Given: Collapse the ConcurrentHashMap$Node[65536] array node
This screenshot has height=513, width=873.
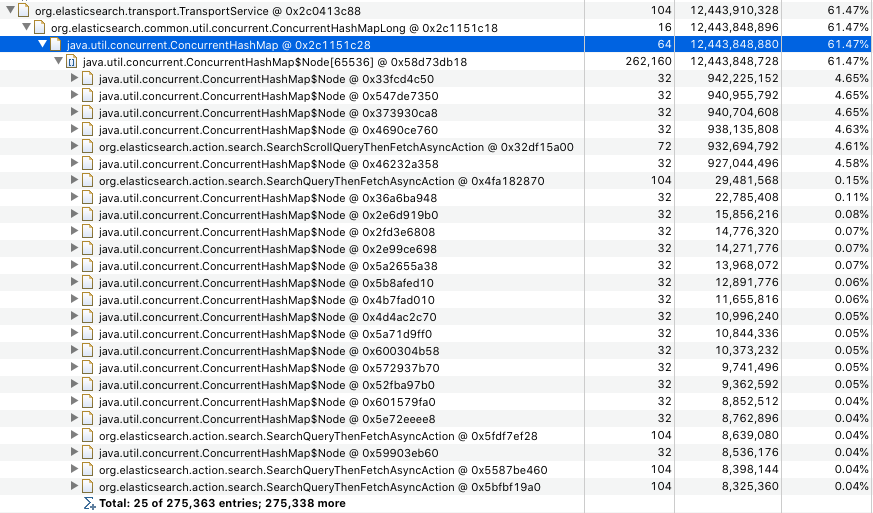Looking at the screenshot, I should tap(58, 61).
